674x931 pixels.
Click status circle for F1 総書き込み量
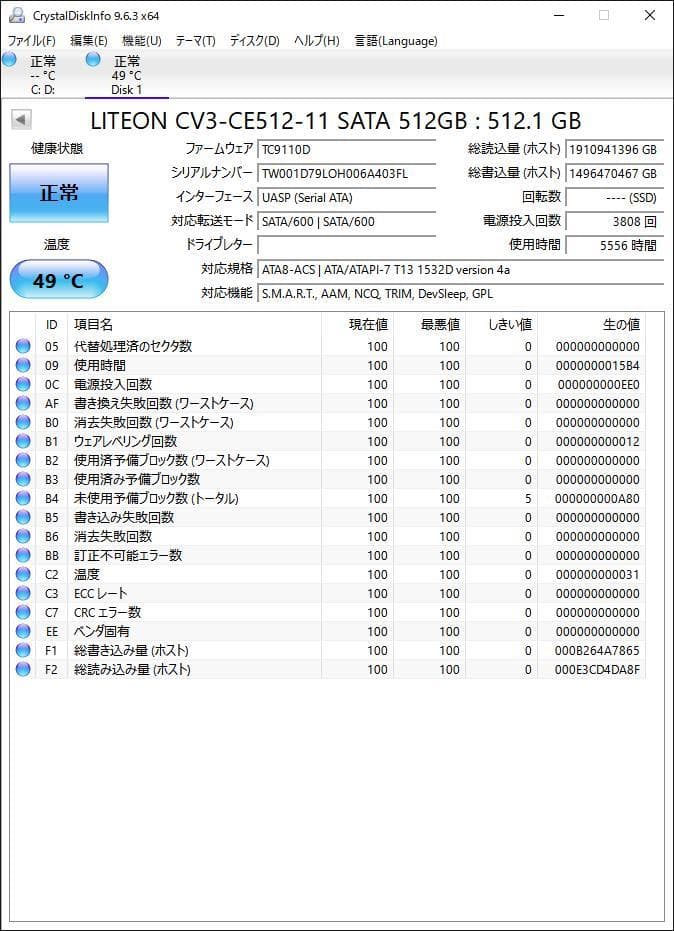[x=23, y=650]
